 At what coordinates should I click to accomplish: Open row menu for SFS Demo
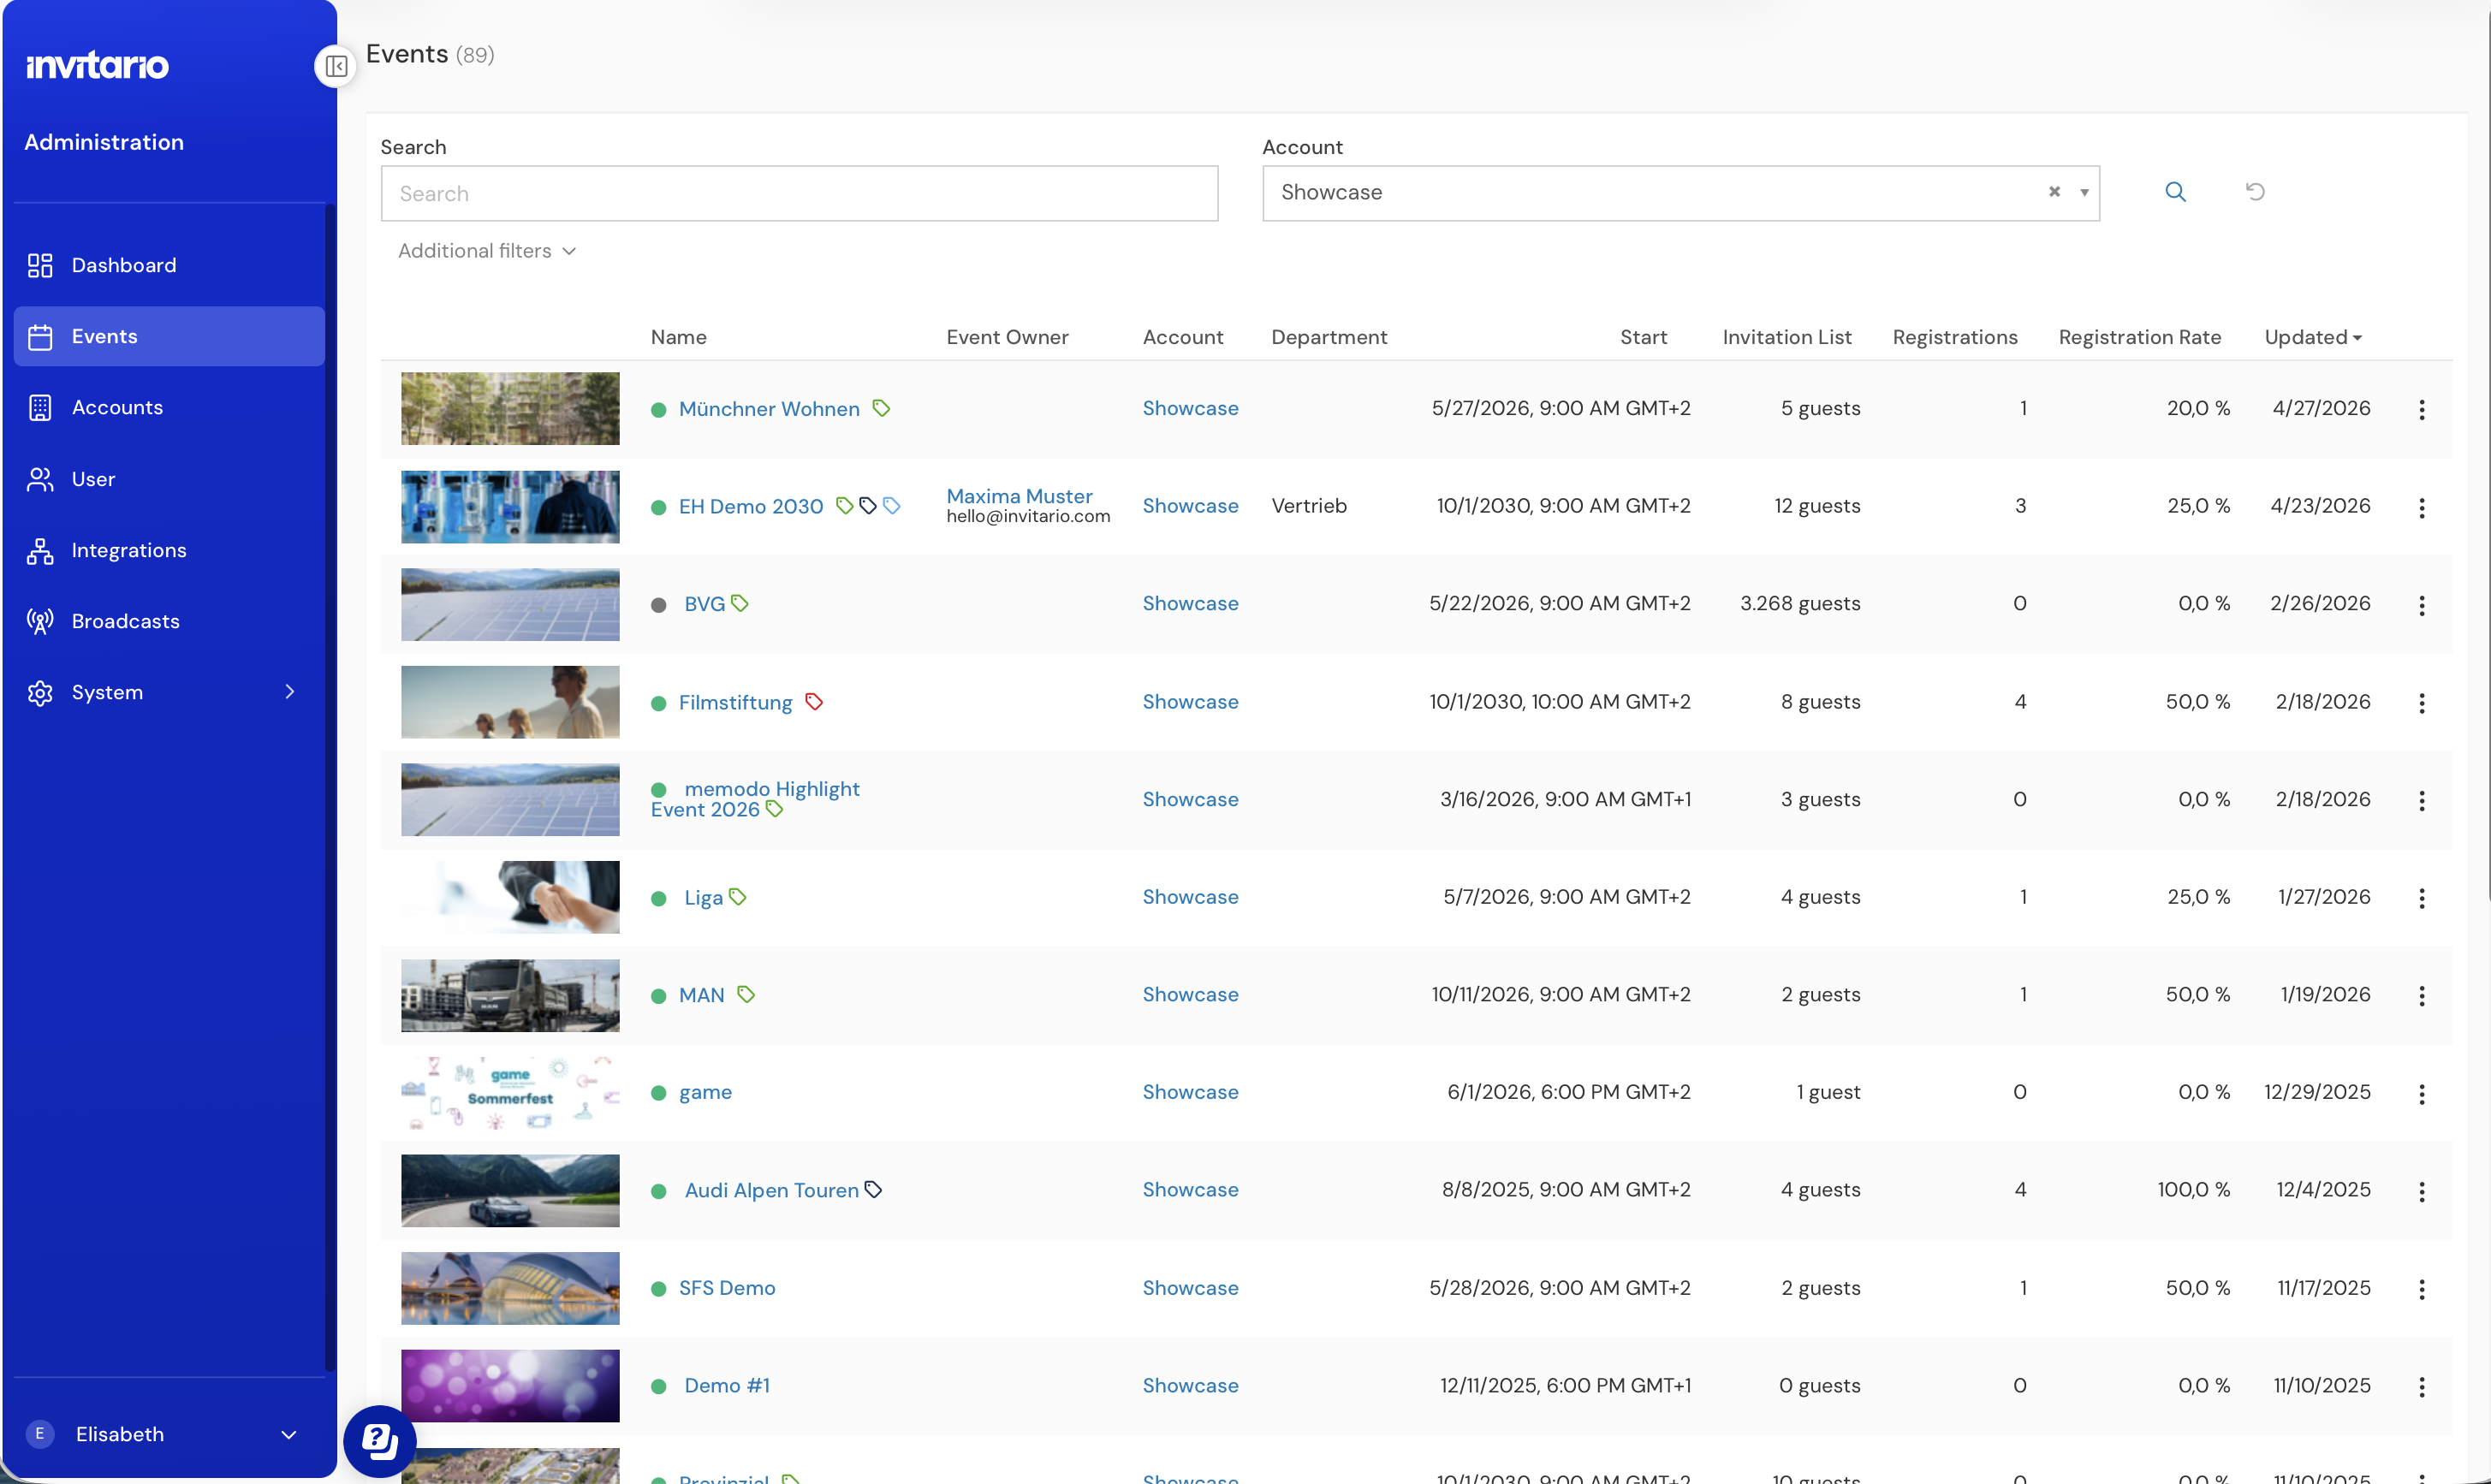(x=2422, y=1289)
